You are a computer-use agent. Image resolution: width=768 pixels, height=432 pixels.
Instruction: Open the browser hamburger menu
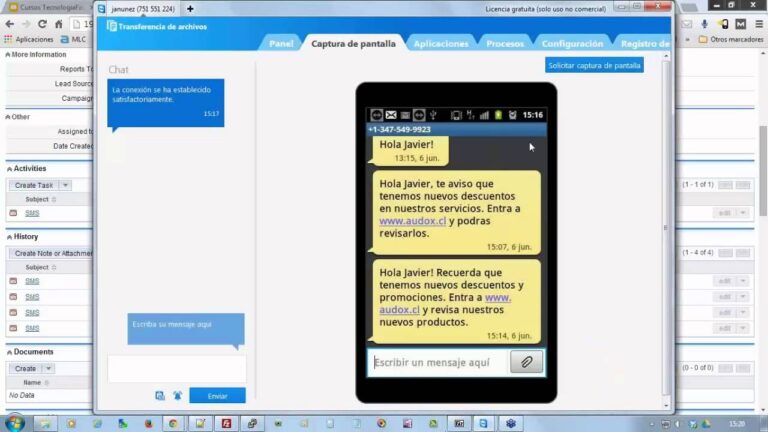pos(759,24)
